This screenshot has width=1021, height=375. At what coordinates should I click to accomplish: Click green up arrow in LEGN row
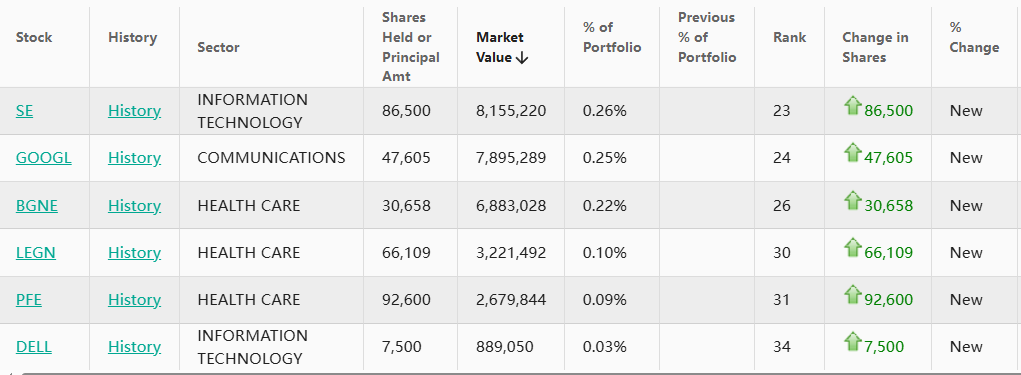point(853,247)
